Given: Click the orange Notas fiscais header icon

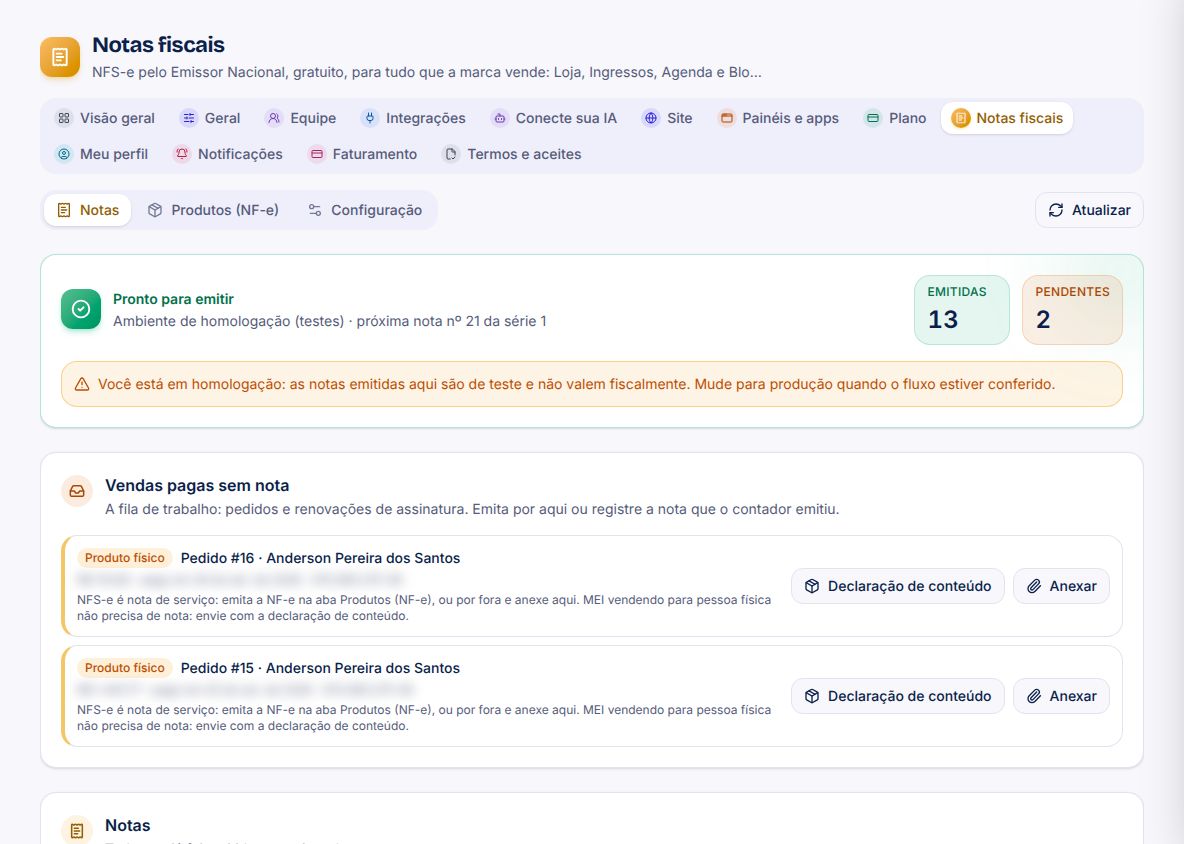Looking at the screenshot, I should [60, 57].
